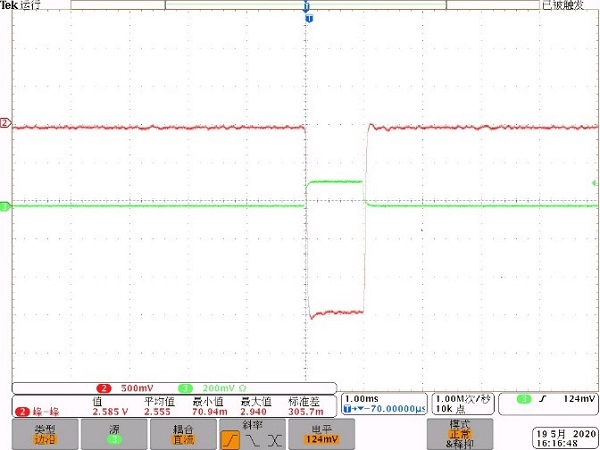The image size is (600, 450).
Task: Click the trigger channel 3 badge at right
Action: click(x=524, y=400)
